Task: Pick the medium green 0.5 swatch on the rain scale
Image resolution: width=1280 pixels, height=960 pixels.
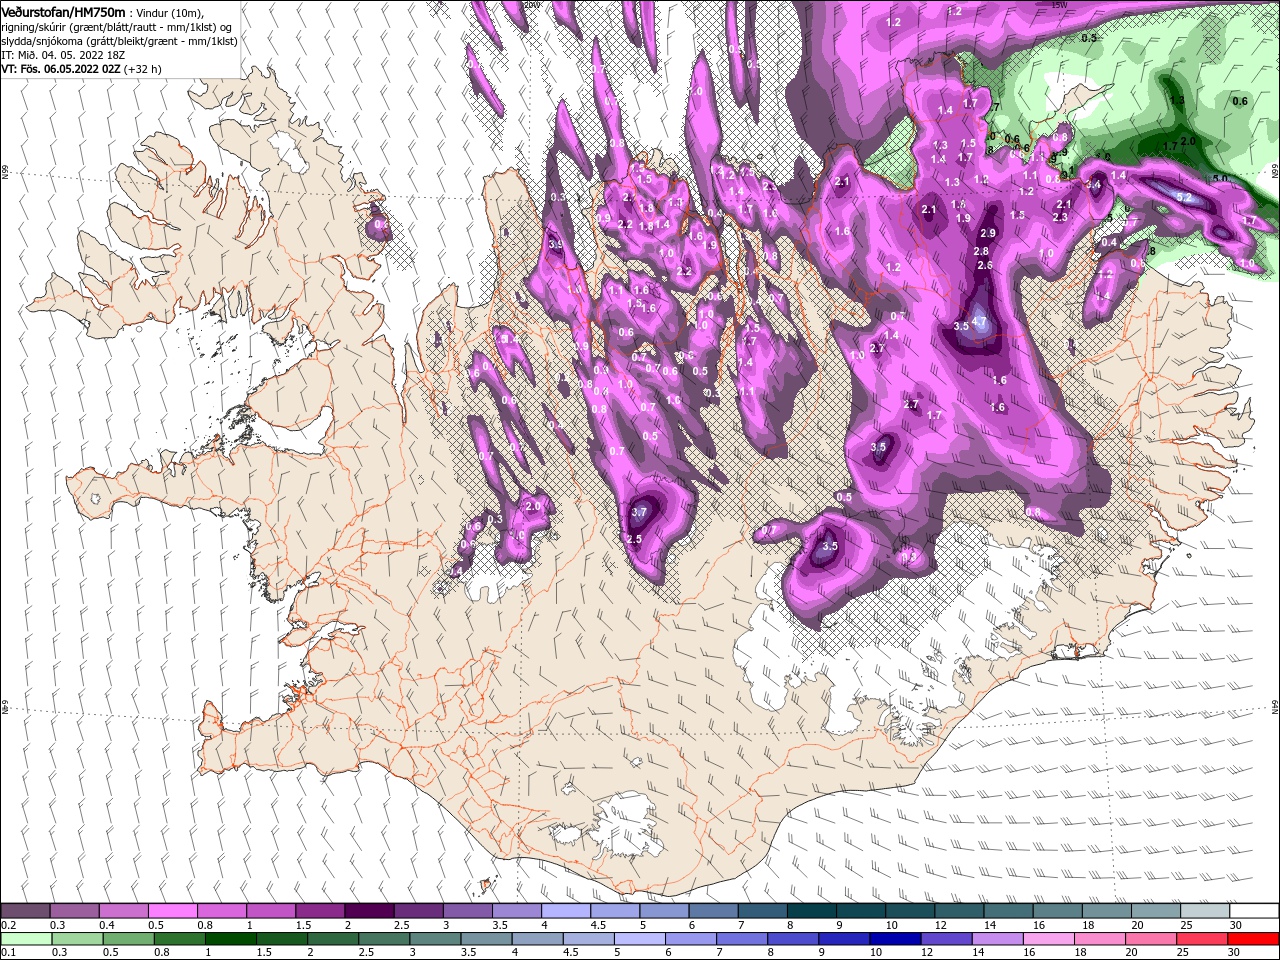Action: (x=128, y=938)
